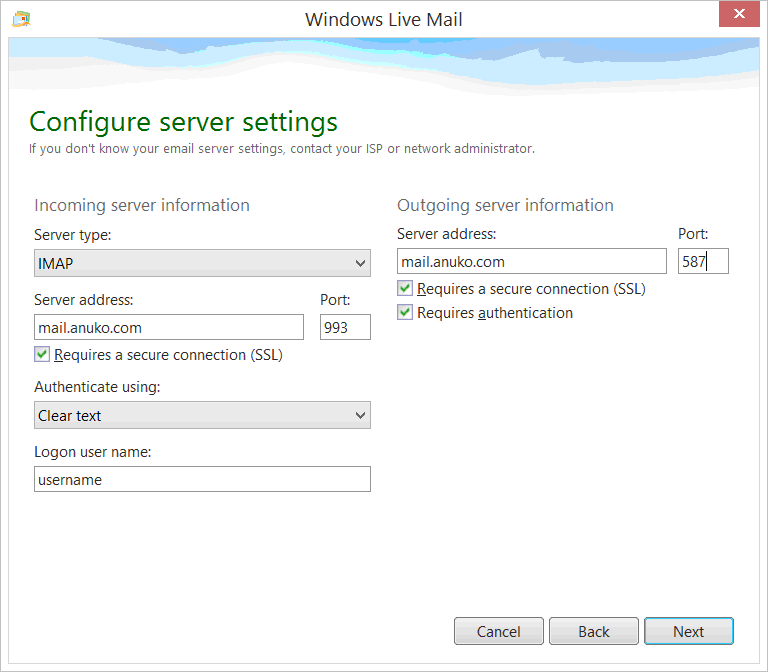Focus incoming Port field showing 993
The width and height of the screenshot is (768, 672).
tap(345, 327)
